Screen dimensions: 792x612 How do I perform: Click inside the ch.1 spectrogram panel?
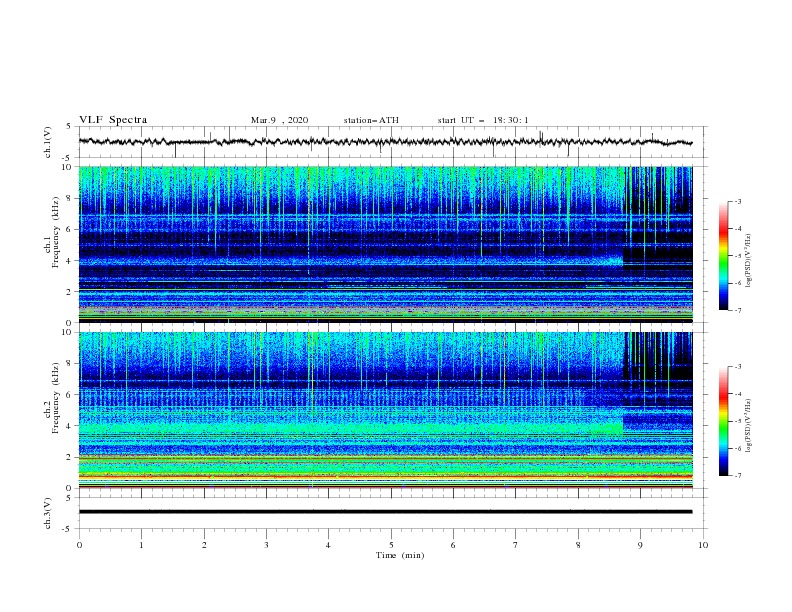385,244
